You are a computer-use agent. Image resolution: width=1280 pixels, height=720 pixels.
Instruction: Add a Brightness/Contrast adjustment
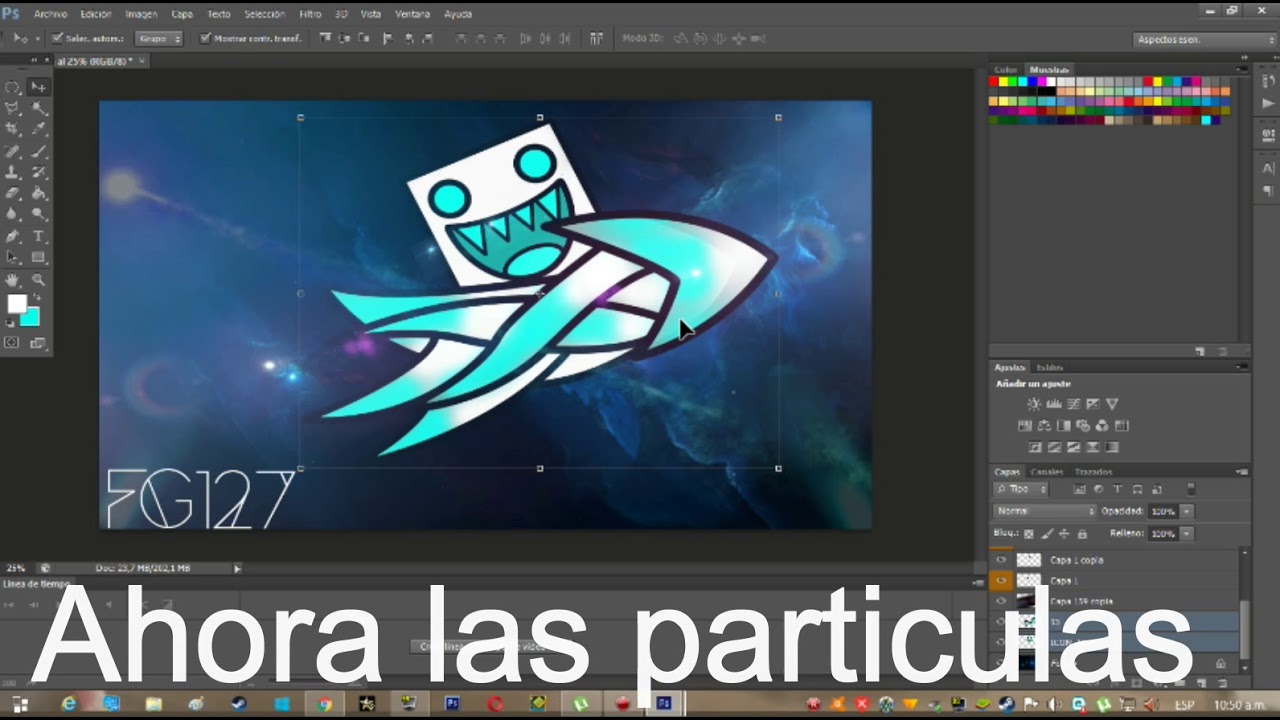pos(1034,404)
